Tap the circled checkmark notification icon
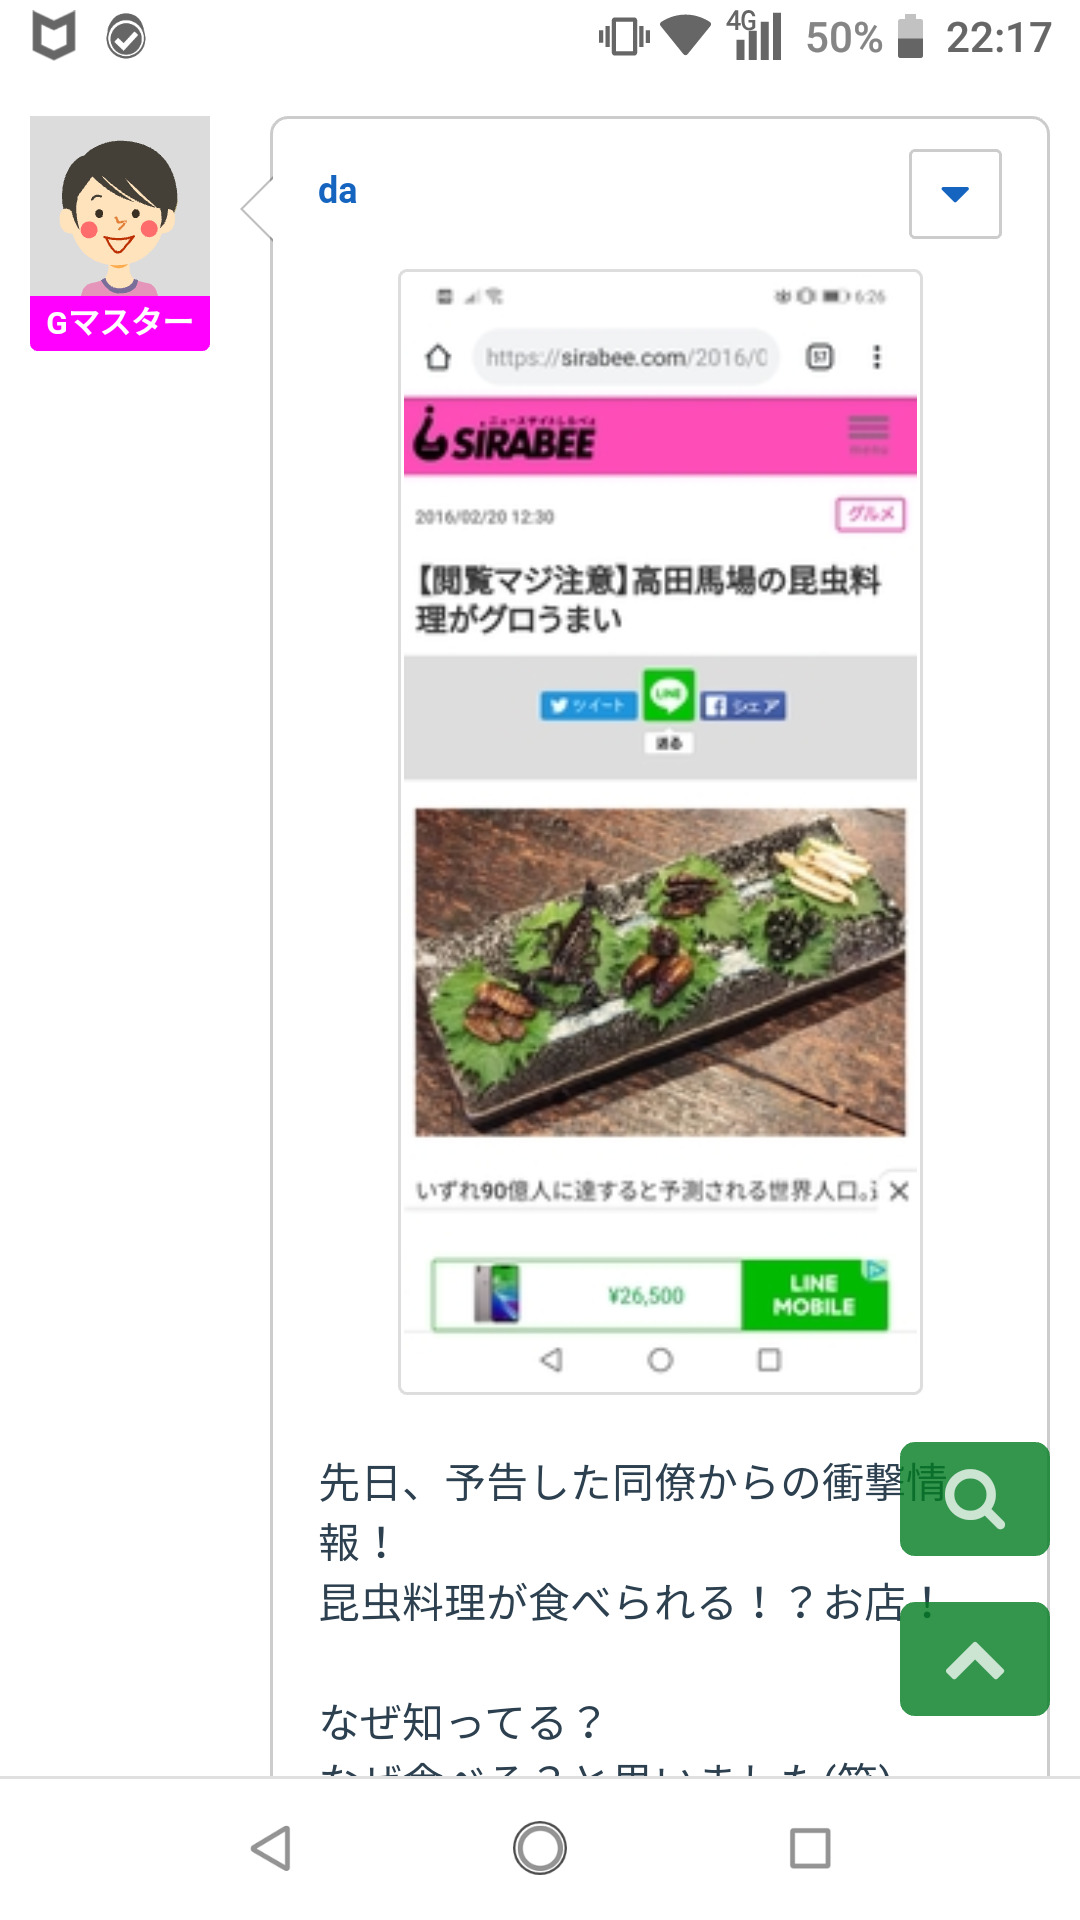 pyautogui.click(x=126, y=38)
